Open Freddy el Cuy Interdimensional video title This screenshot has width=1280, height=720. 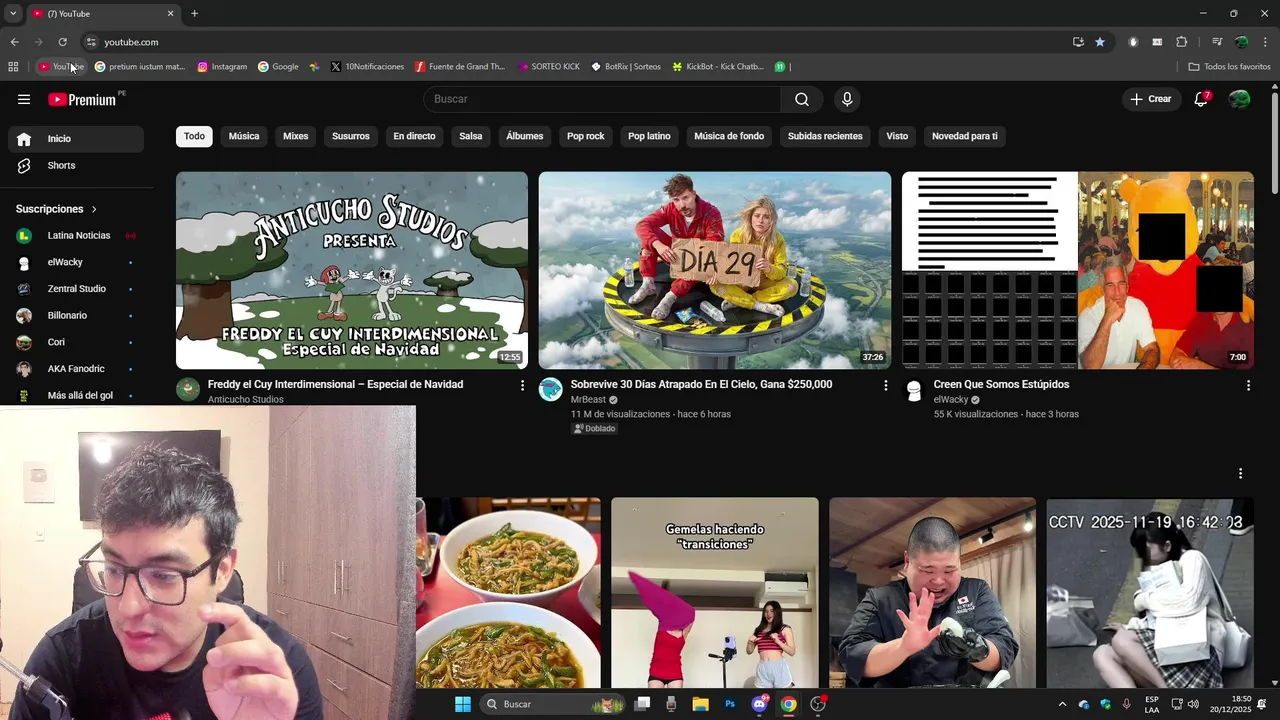coord(335,385)
